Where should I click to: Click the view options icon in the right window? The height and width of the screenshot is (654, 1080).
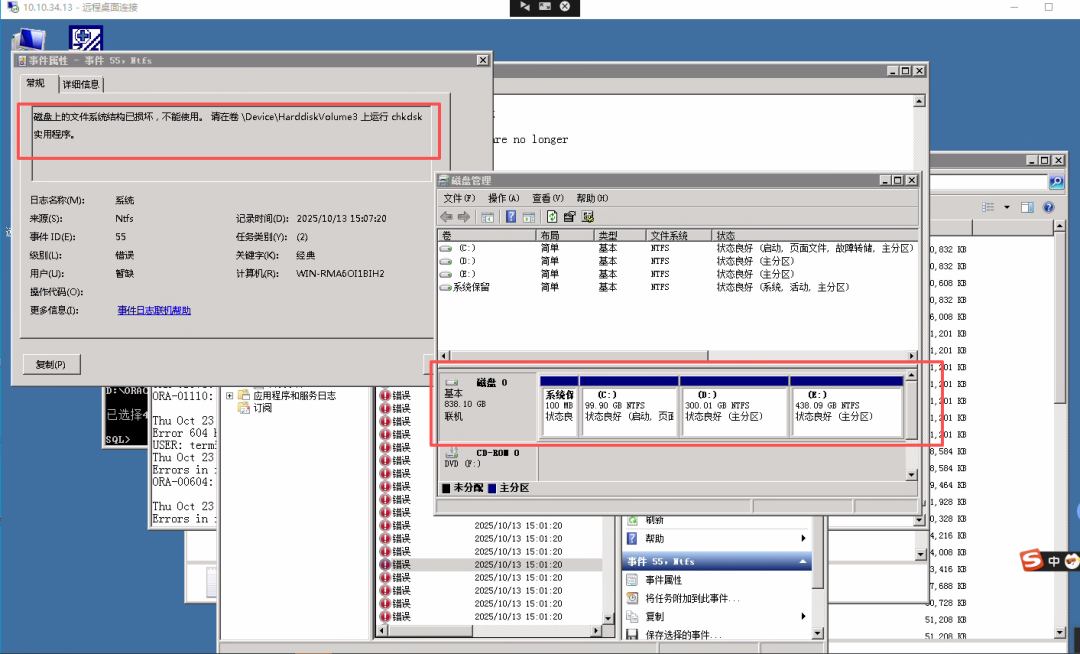click(988, 207)
